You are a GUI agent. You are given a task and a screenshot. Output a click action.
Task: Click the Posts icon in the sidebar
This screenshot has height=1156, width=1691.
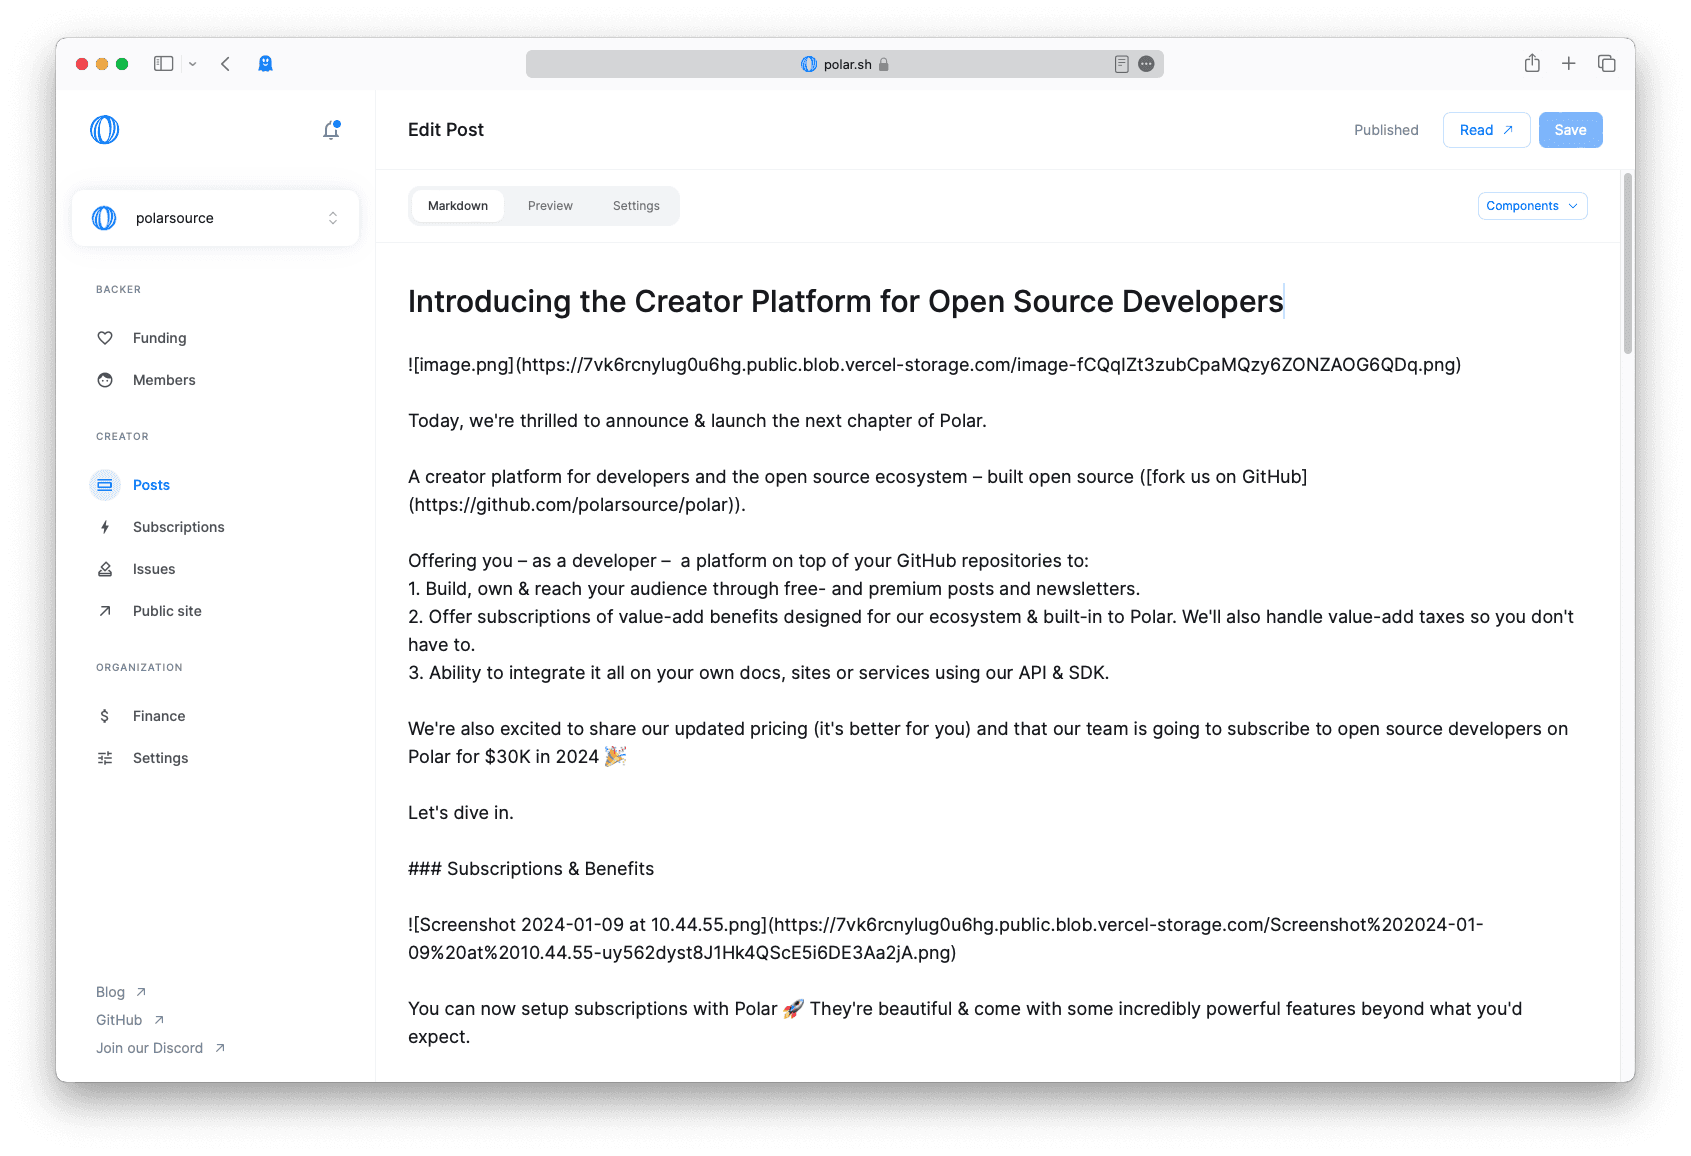click(x=105, y=485)
